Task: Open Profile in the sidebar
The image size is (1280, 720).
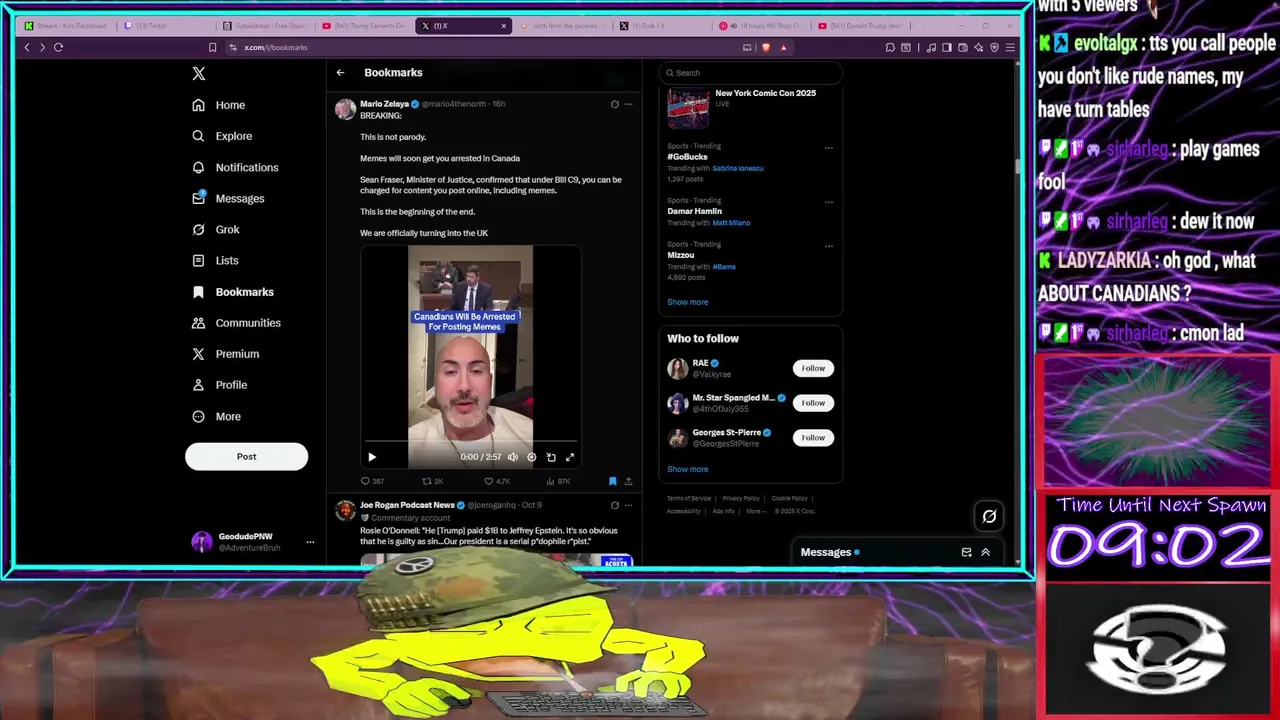Action: pyautogui.click(x=219, y=385)
